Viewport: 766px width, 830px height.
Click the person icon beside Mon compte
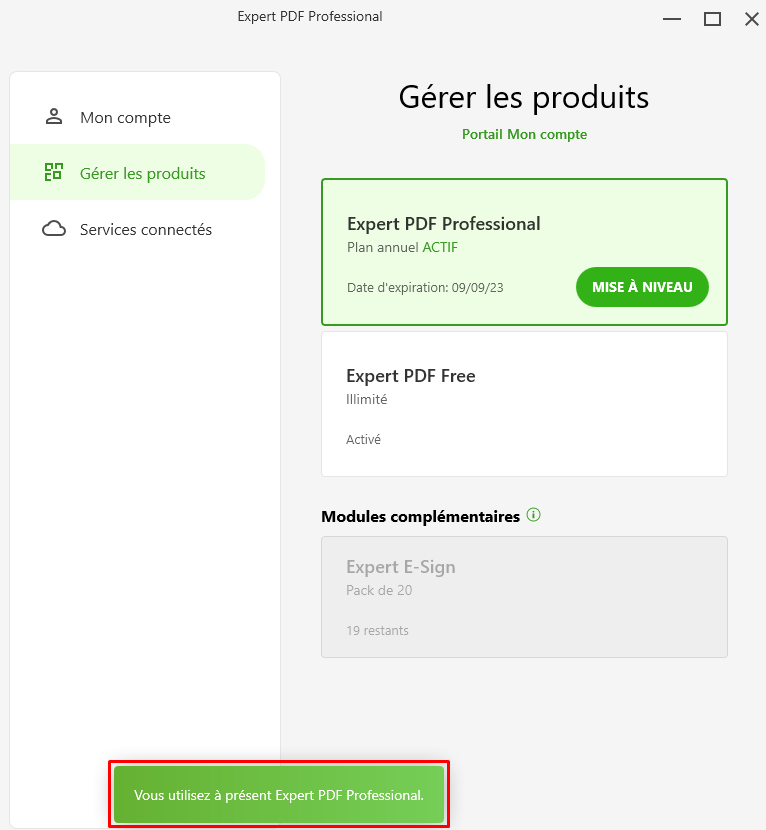click(x=54, y=116)
